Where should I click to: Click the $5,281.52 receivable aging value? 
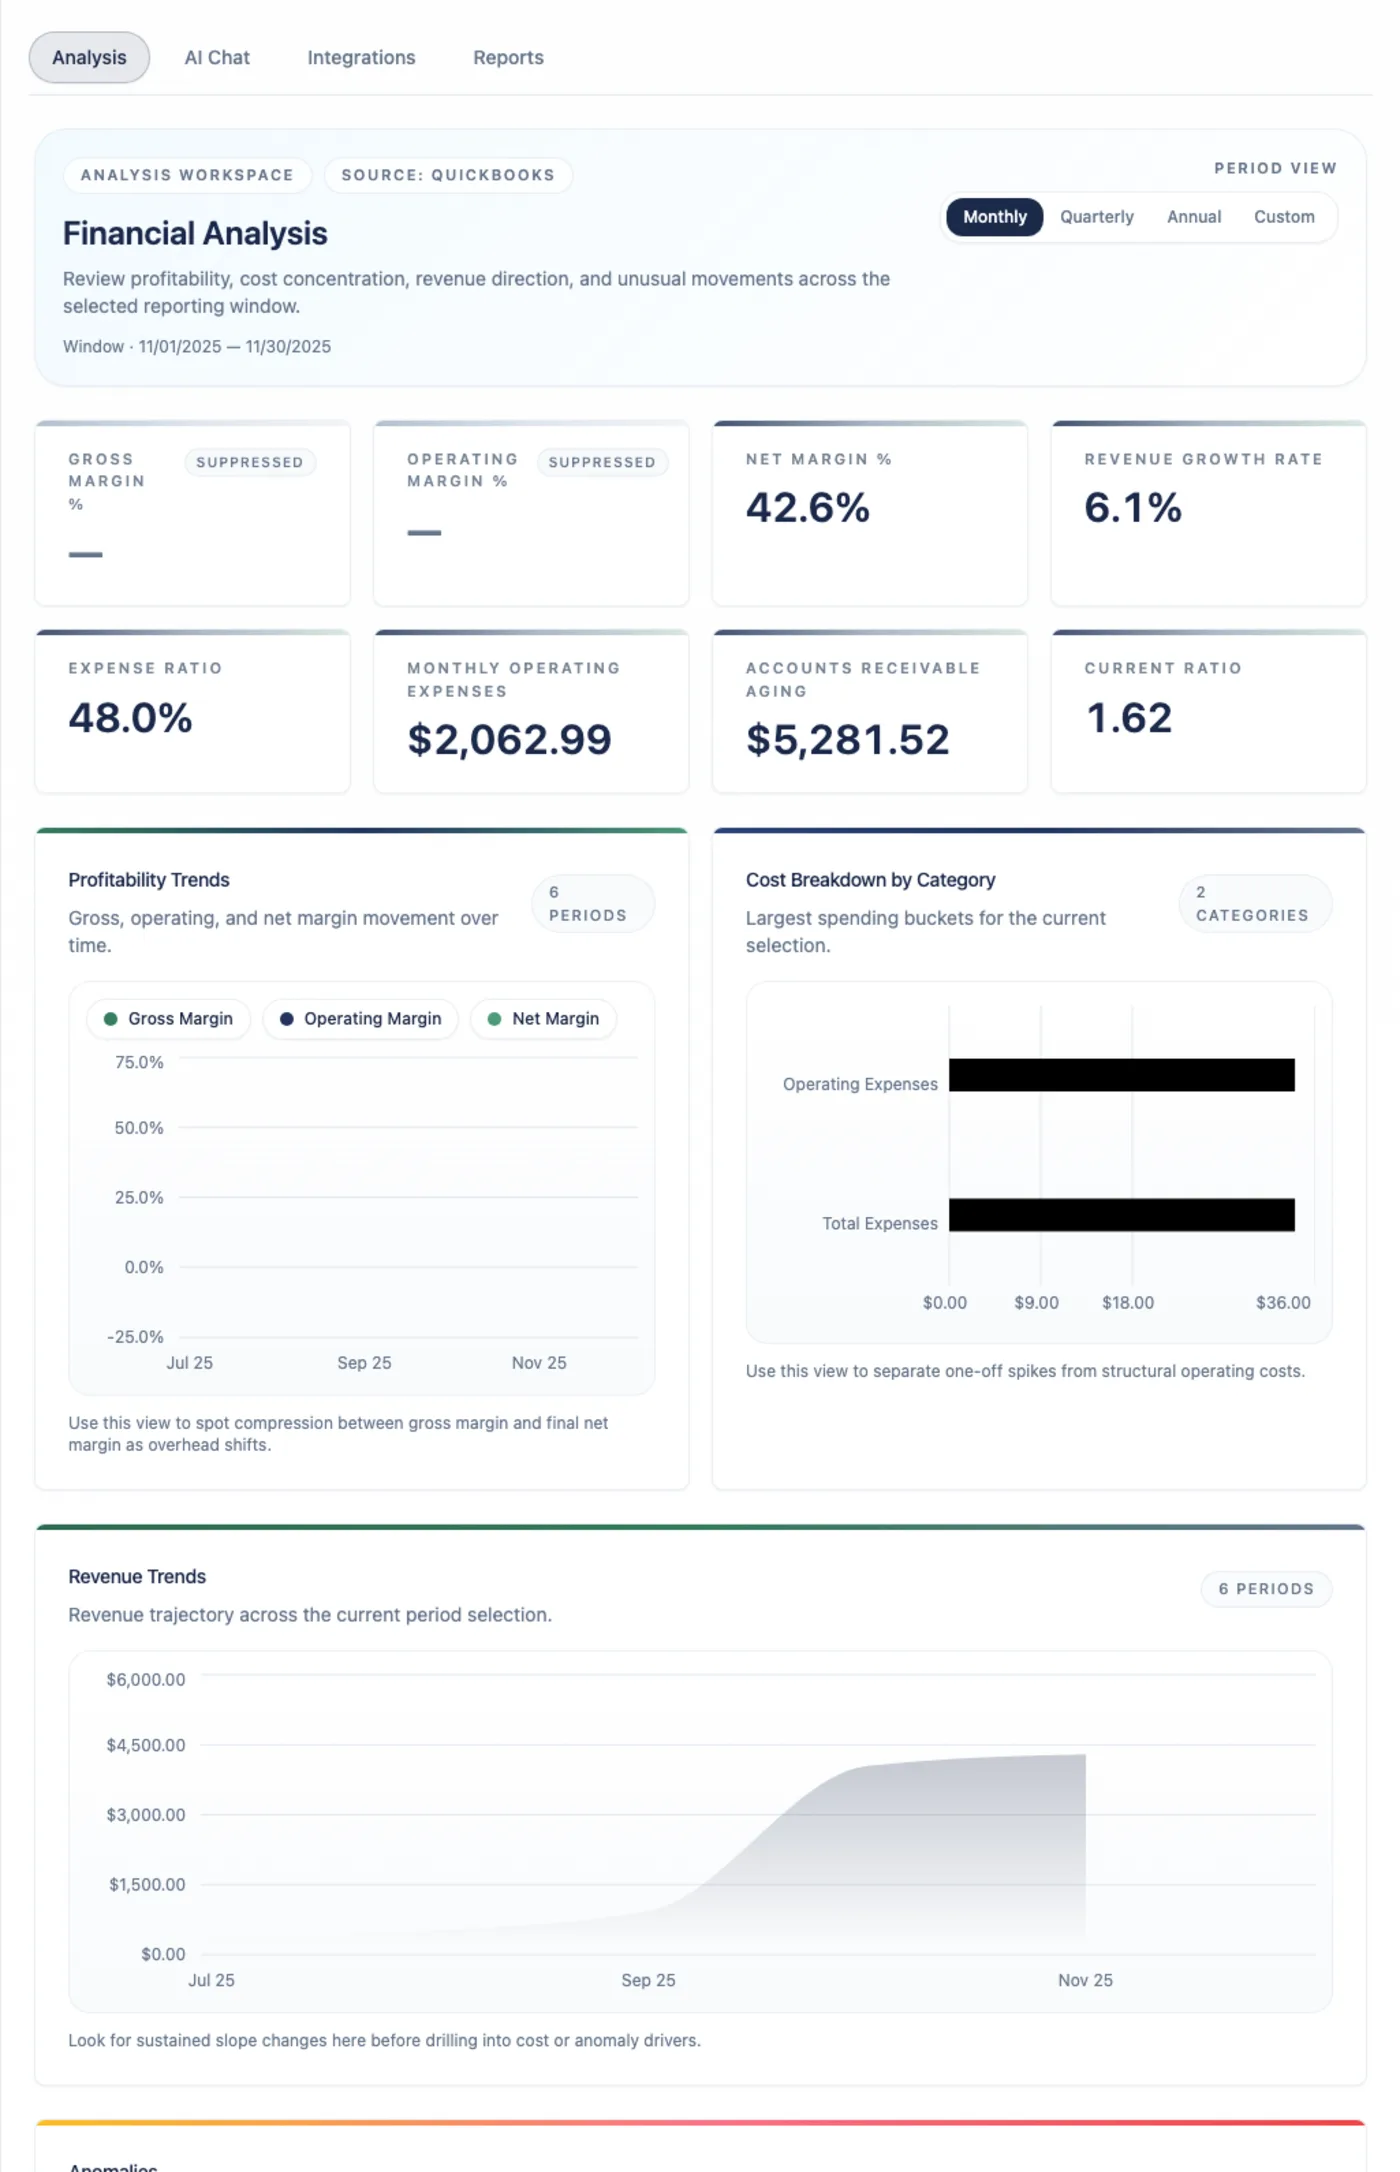coord(848,740)
